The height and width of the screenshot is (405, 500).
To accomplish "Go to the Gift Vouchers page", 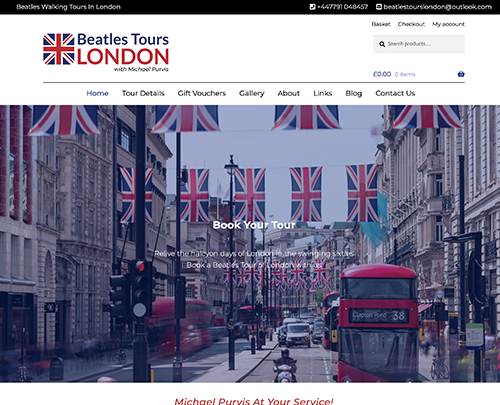I will tap(202, 93).
